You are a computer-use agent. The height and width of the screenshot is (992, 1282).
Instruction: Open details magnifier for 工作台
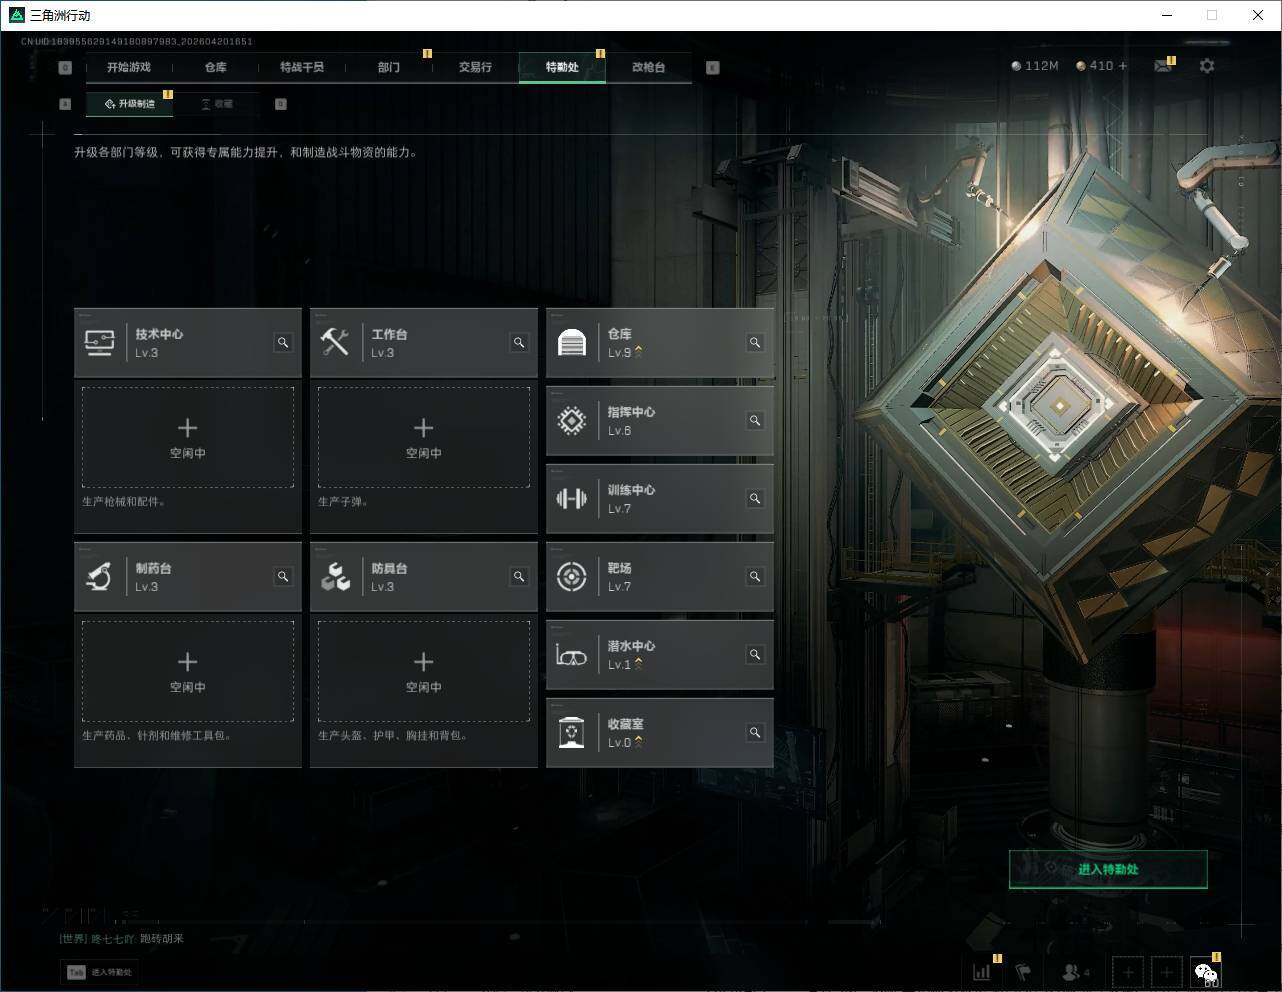click(519, 343)
